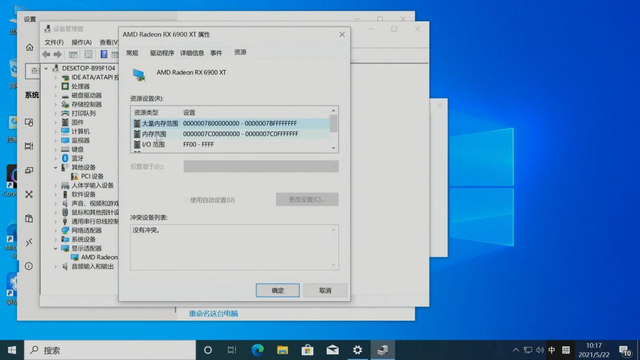Select the AMD Radeon adapter icon in tree
This screenshot has height=360, width=640.
[x=74, y=257]
